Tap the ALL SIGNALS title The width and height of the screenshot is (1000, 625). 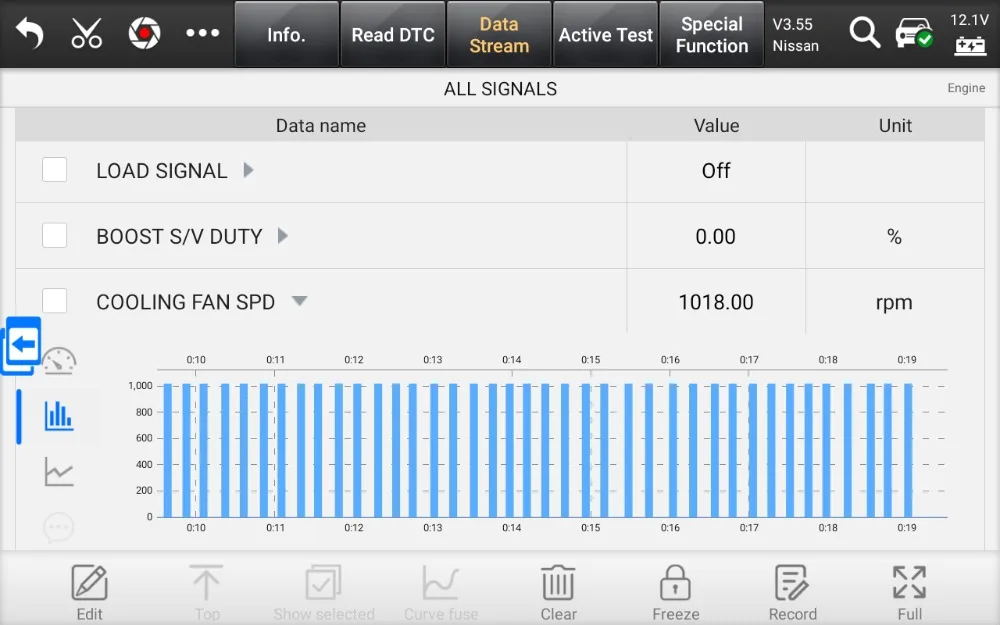(501, 89)
